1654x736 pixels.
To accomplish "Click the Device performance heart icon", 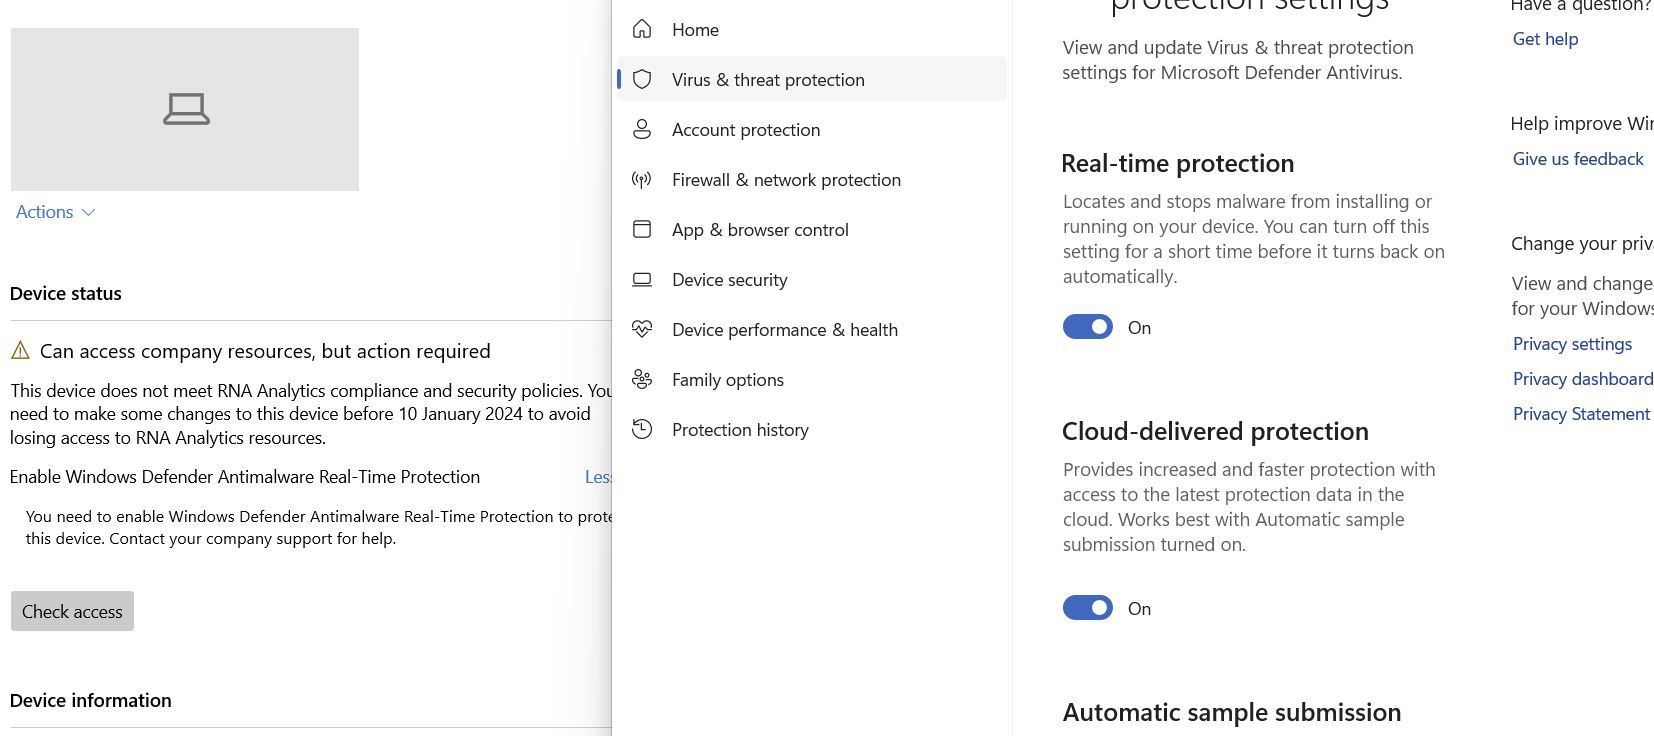I will (642, 329).
